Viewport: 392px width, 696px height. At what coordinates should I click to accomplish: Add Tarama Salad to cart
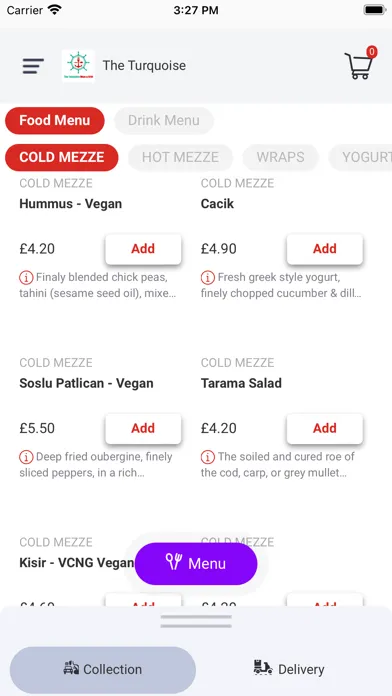325,428
